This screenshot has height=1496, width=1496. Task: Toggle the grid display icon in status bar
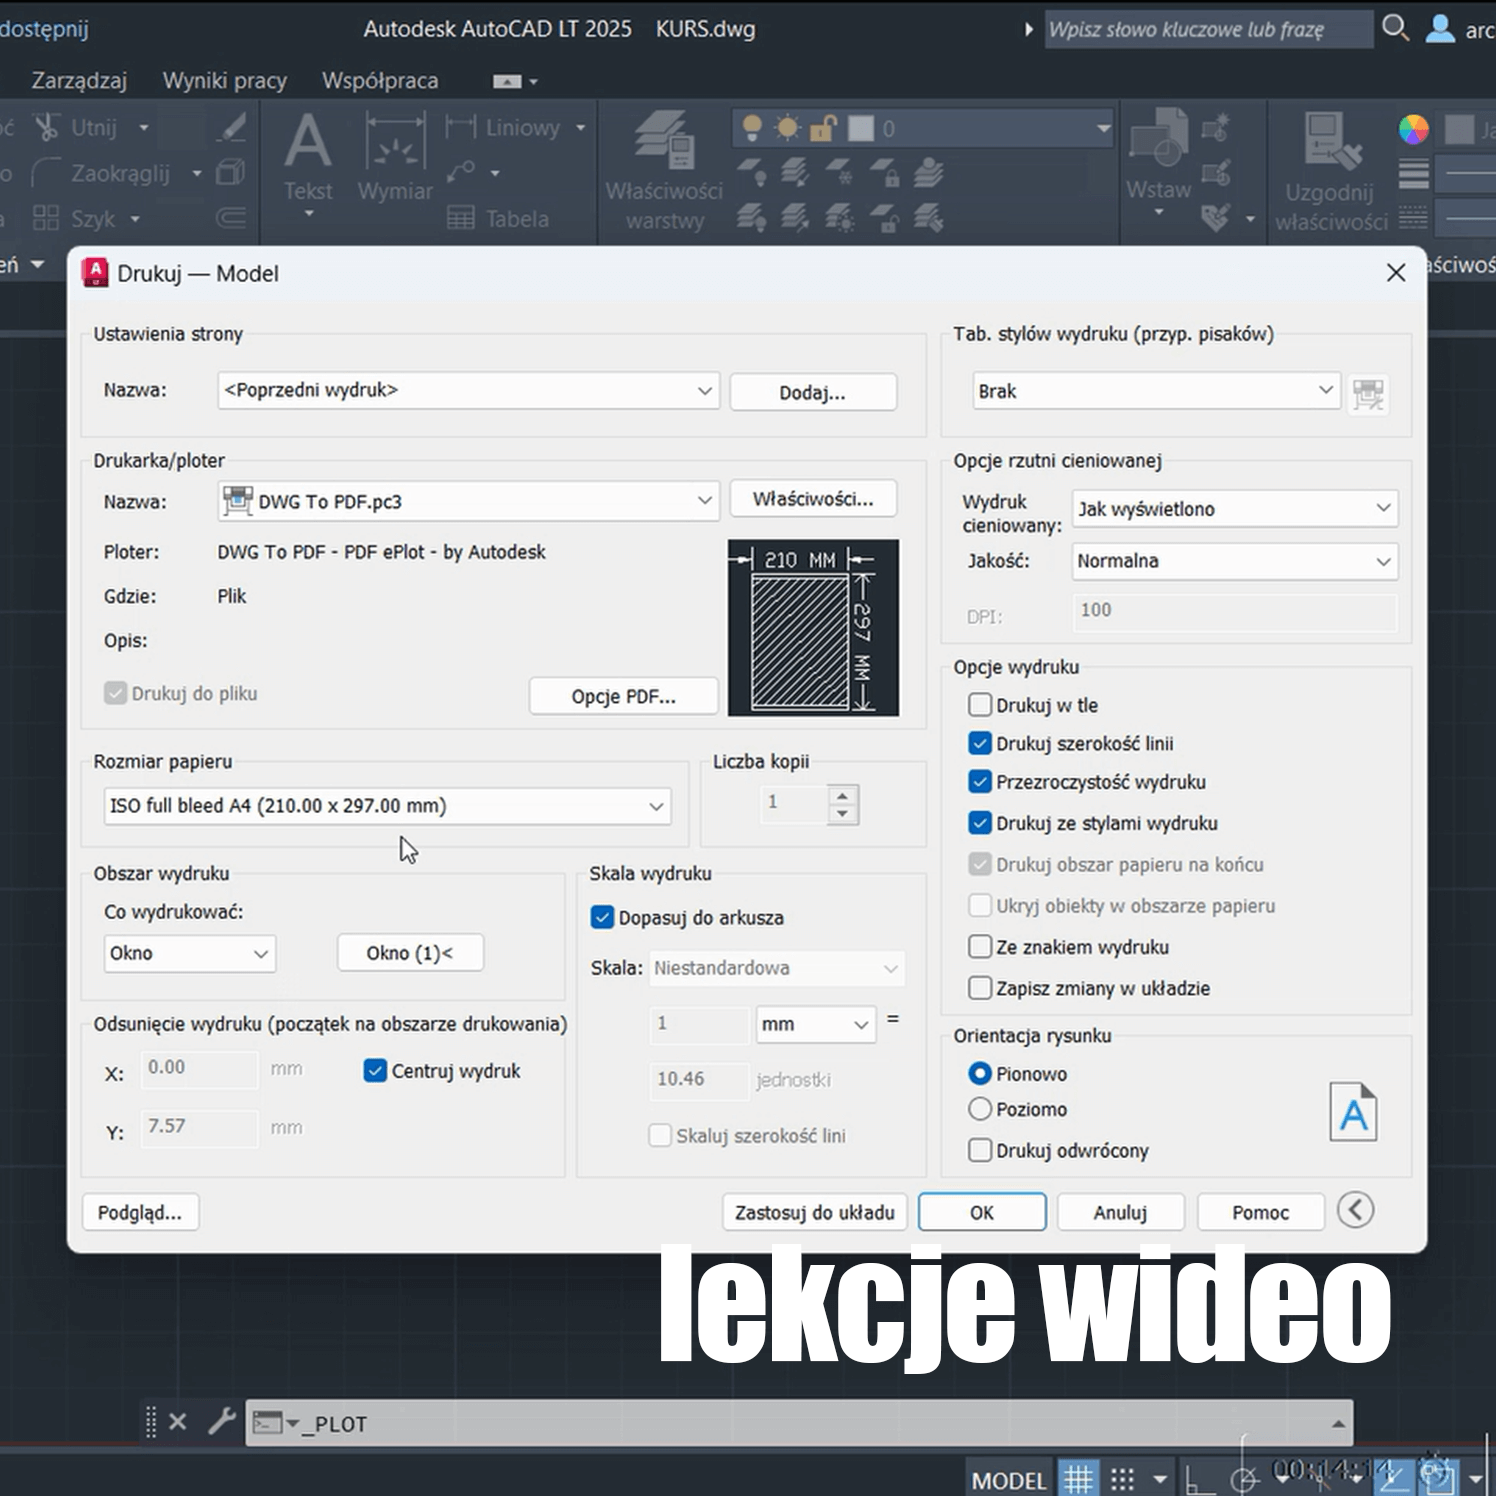1078,1478
